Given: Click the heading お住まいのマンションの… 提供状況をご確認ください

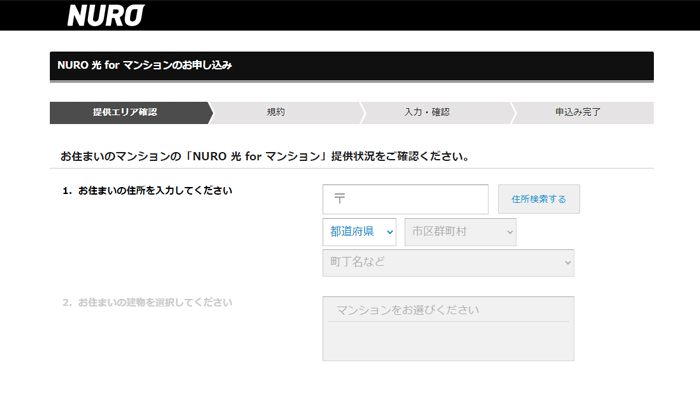Looking at the screenshot, I should point(265,156).
